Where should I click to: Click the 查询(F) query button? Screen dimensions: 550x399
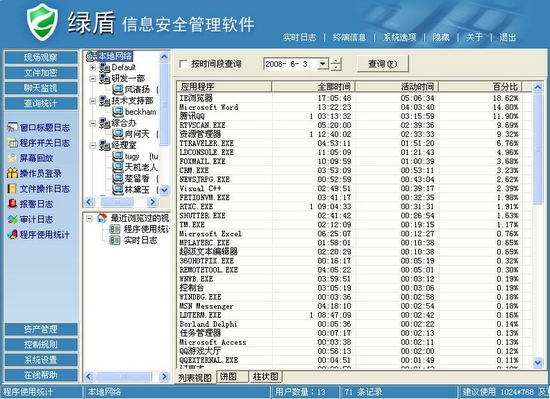pyautogui.click(x=383, y=64)
